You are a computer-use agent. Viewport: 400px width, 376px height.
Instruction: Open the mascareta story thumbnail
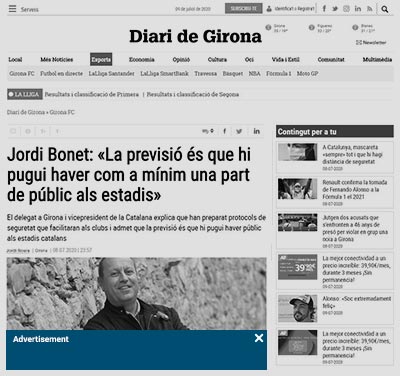298,152
